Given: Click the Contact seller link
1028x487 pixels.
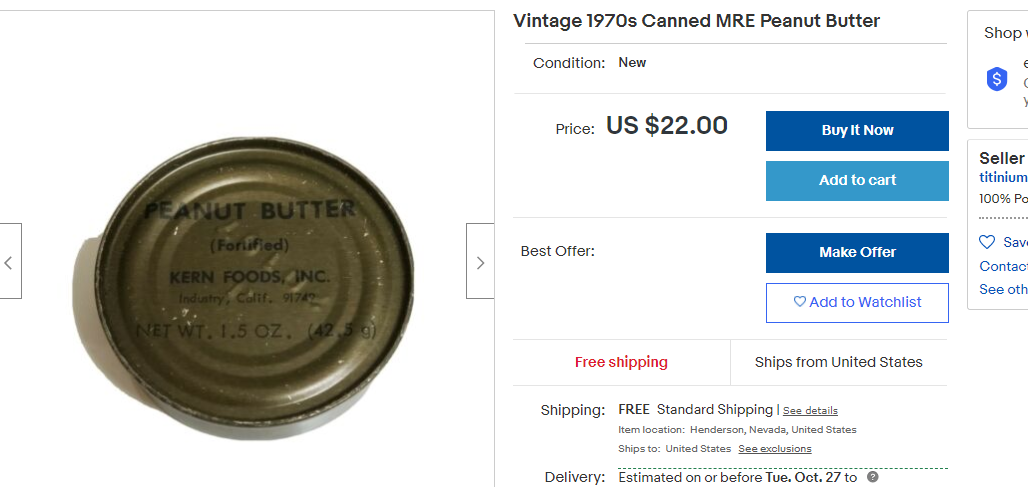Looking at the screenshot, I should [1004, 266].
